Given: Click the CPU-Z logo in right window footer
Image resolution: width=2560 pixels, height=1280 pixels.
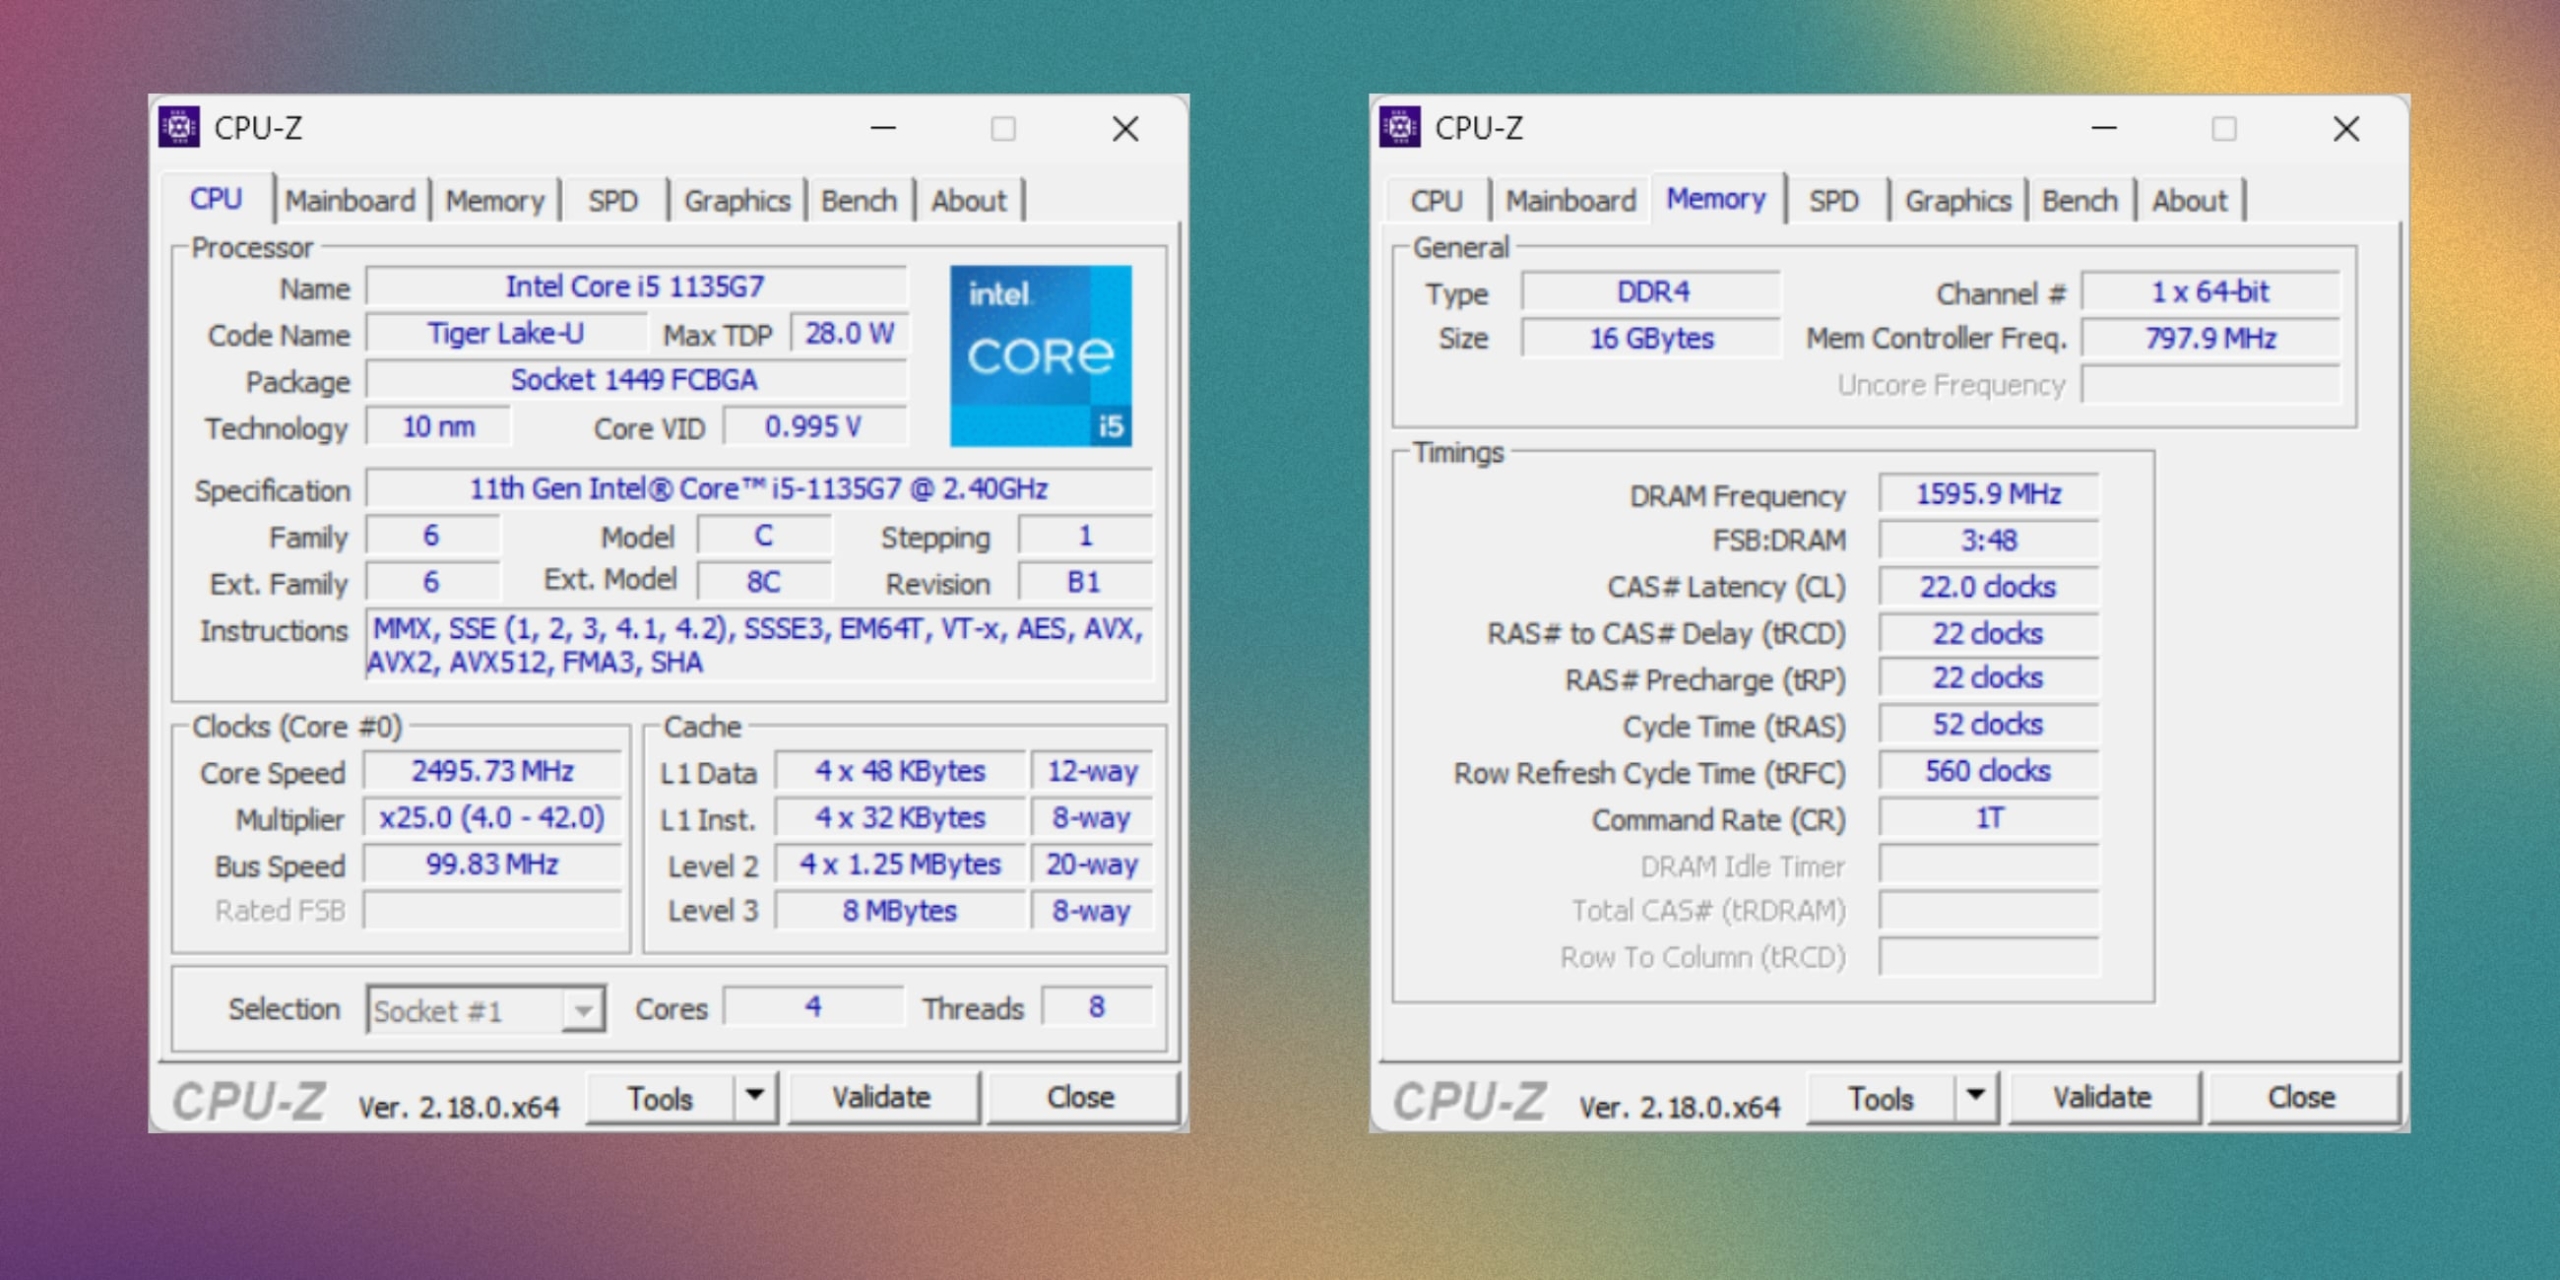Looking at the screenshot, I should (x=1470, y=1097).
